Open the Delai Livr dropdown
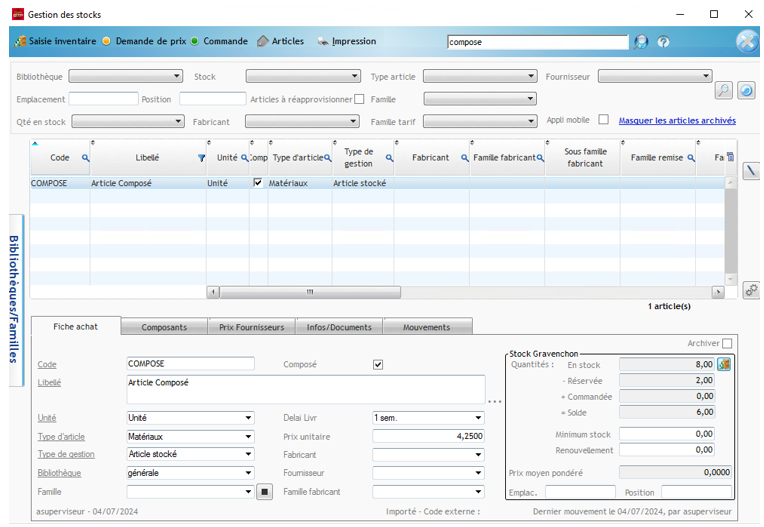The height and width of the screenshot is (527, 764). click(428, 418)
